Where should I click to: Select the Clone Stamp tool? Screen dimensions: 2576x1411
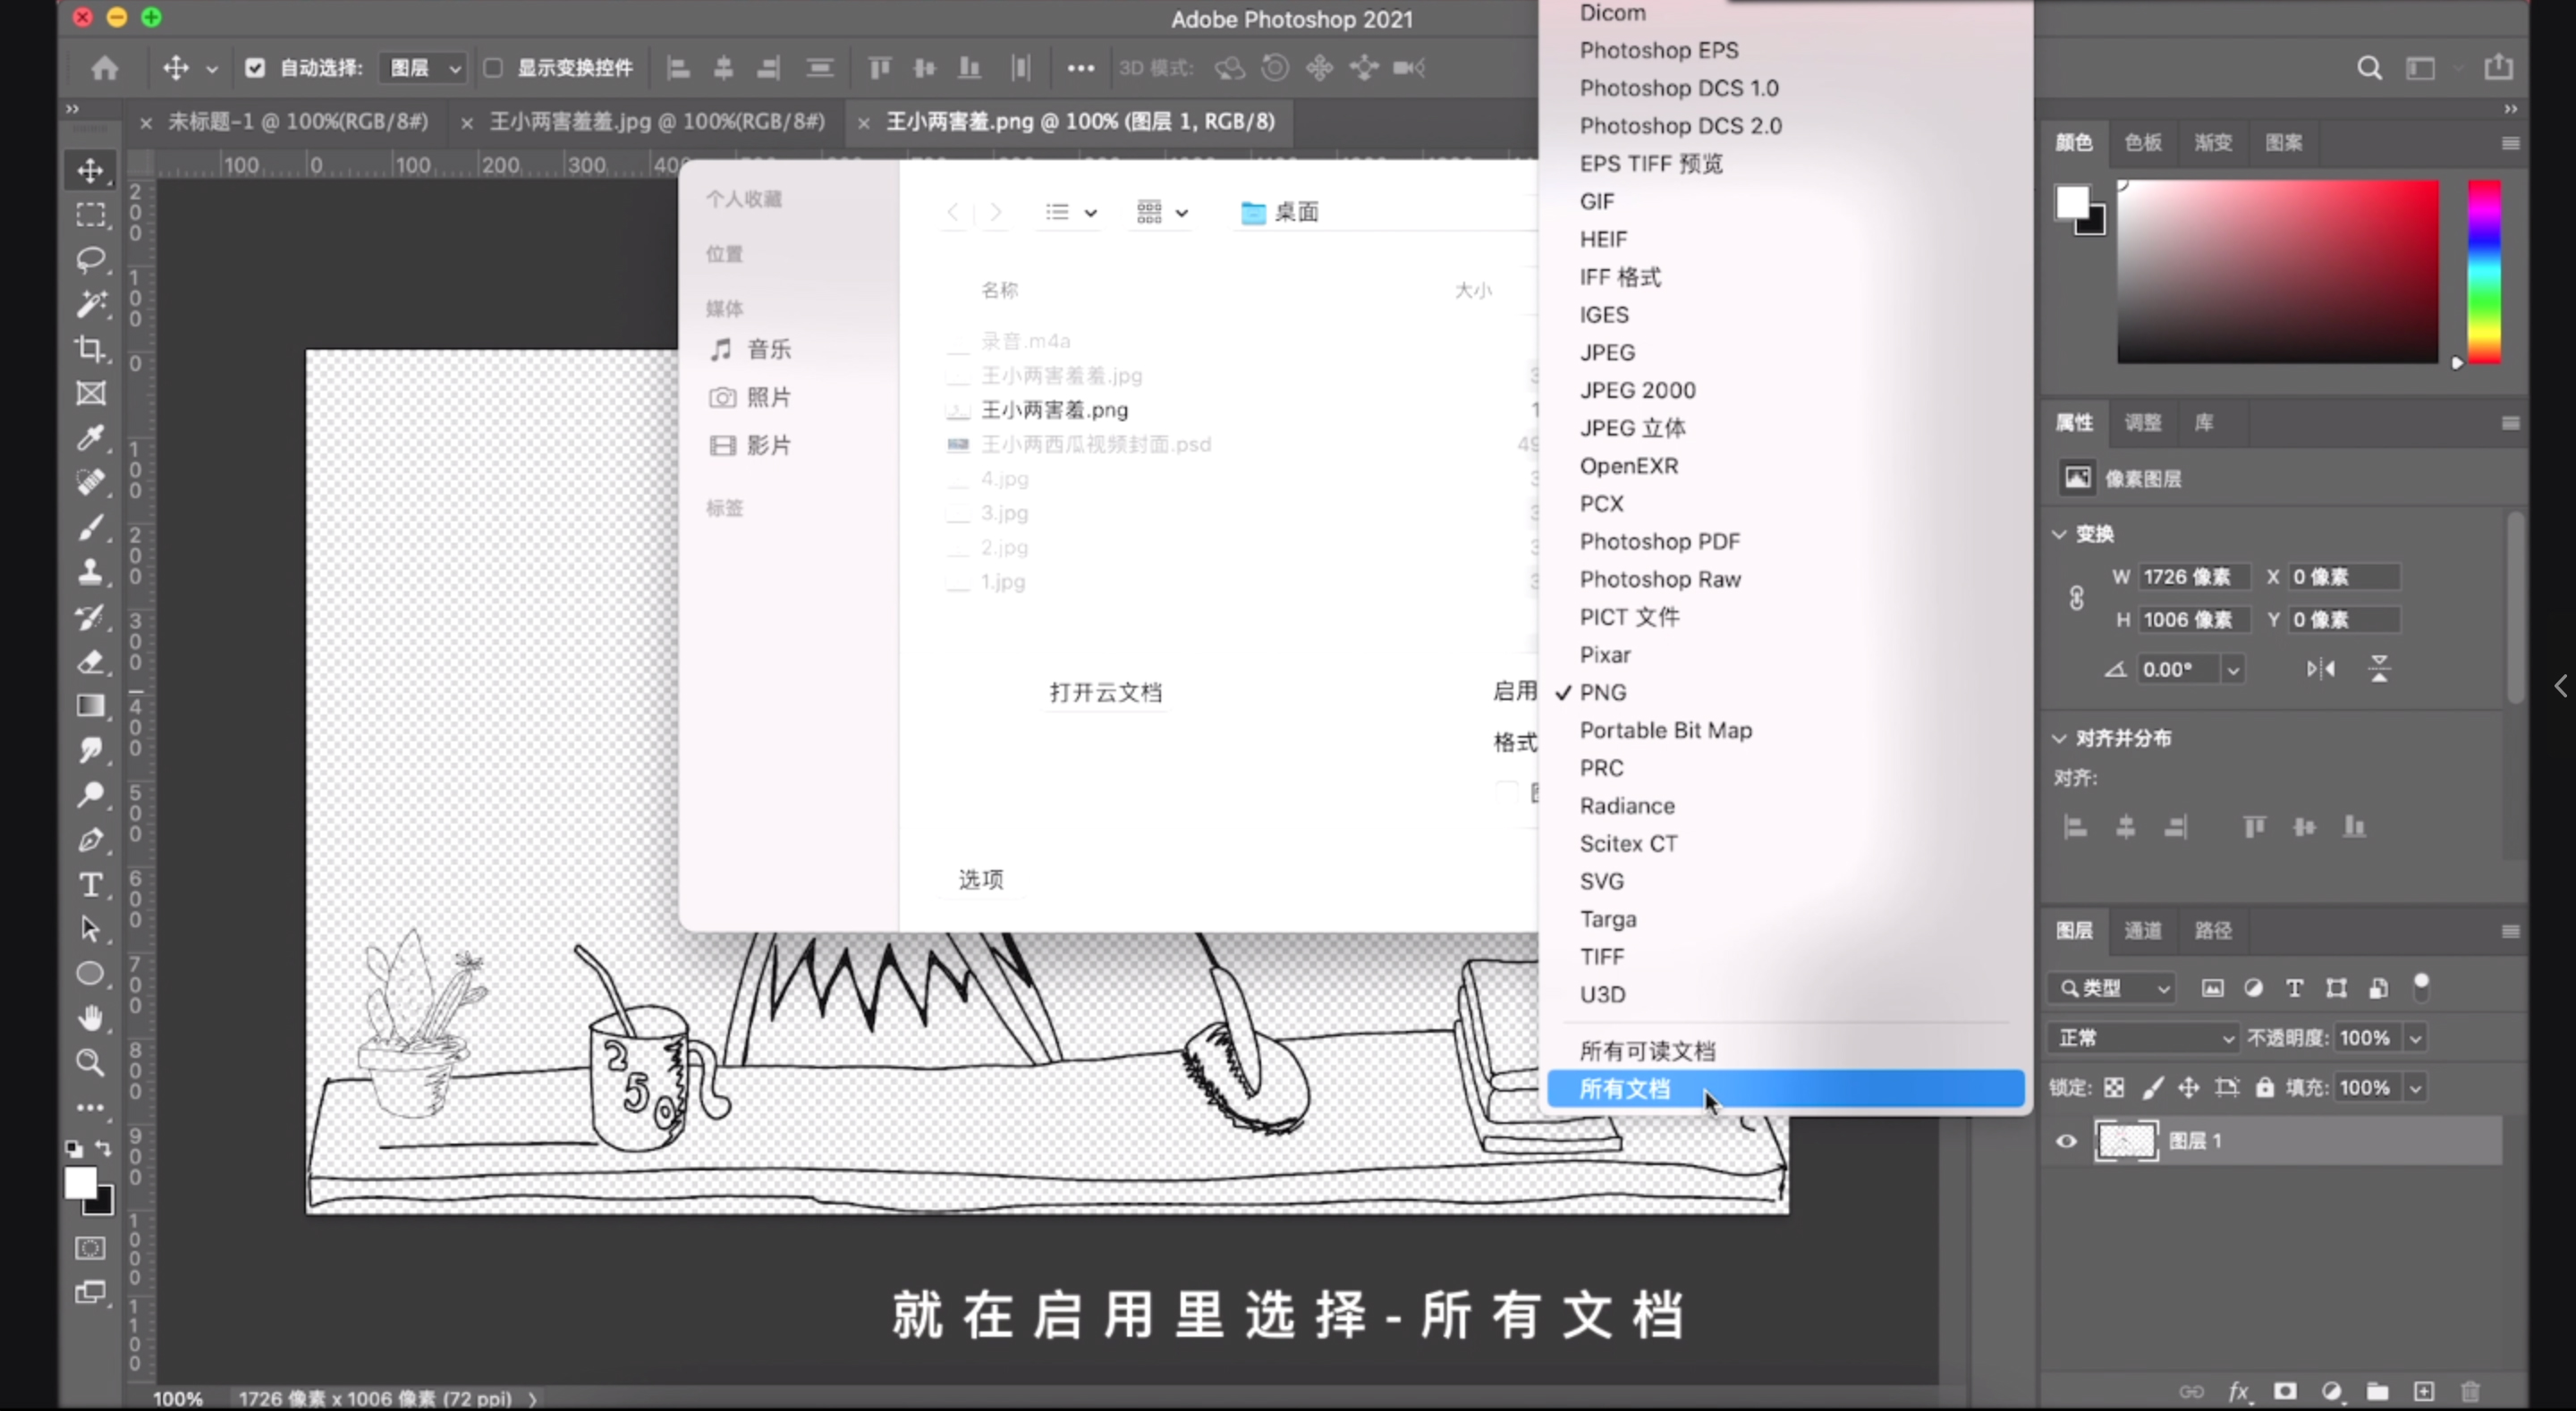[x=91, y=571]
